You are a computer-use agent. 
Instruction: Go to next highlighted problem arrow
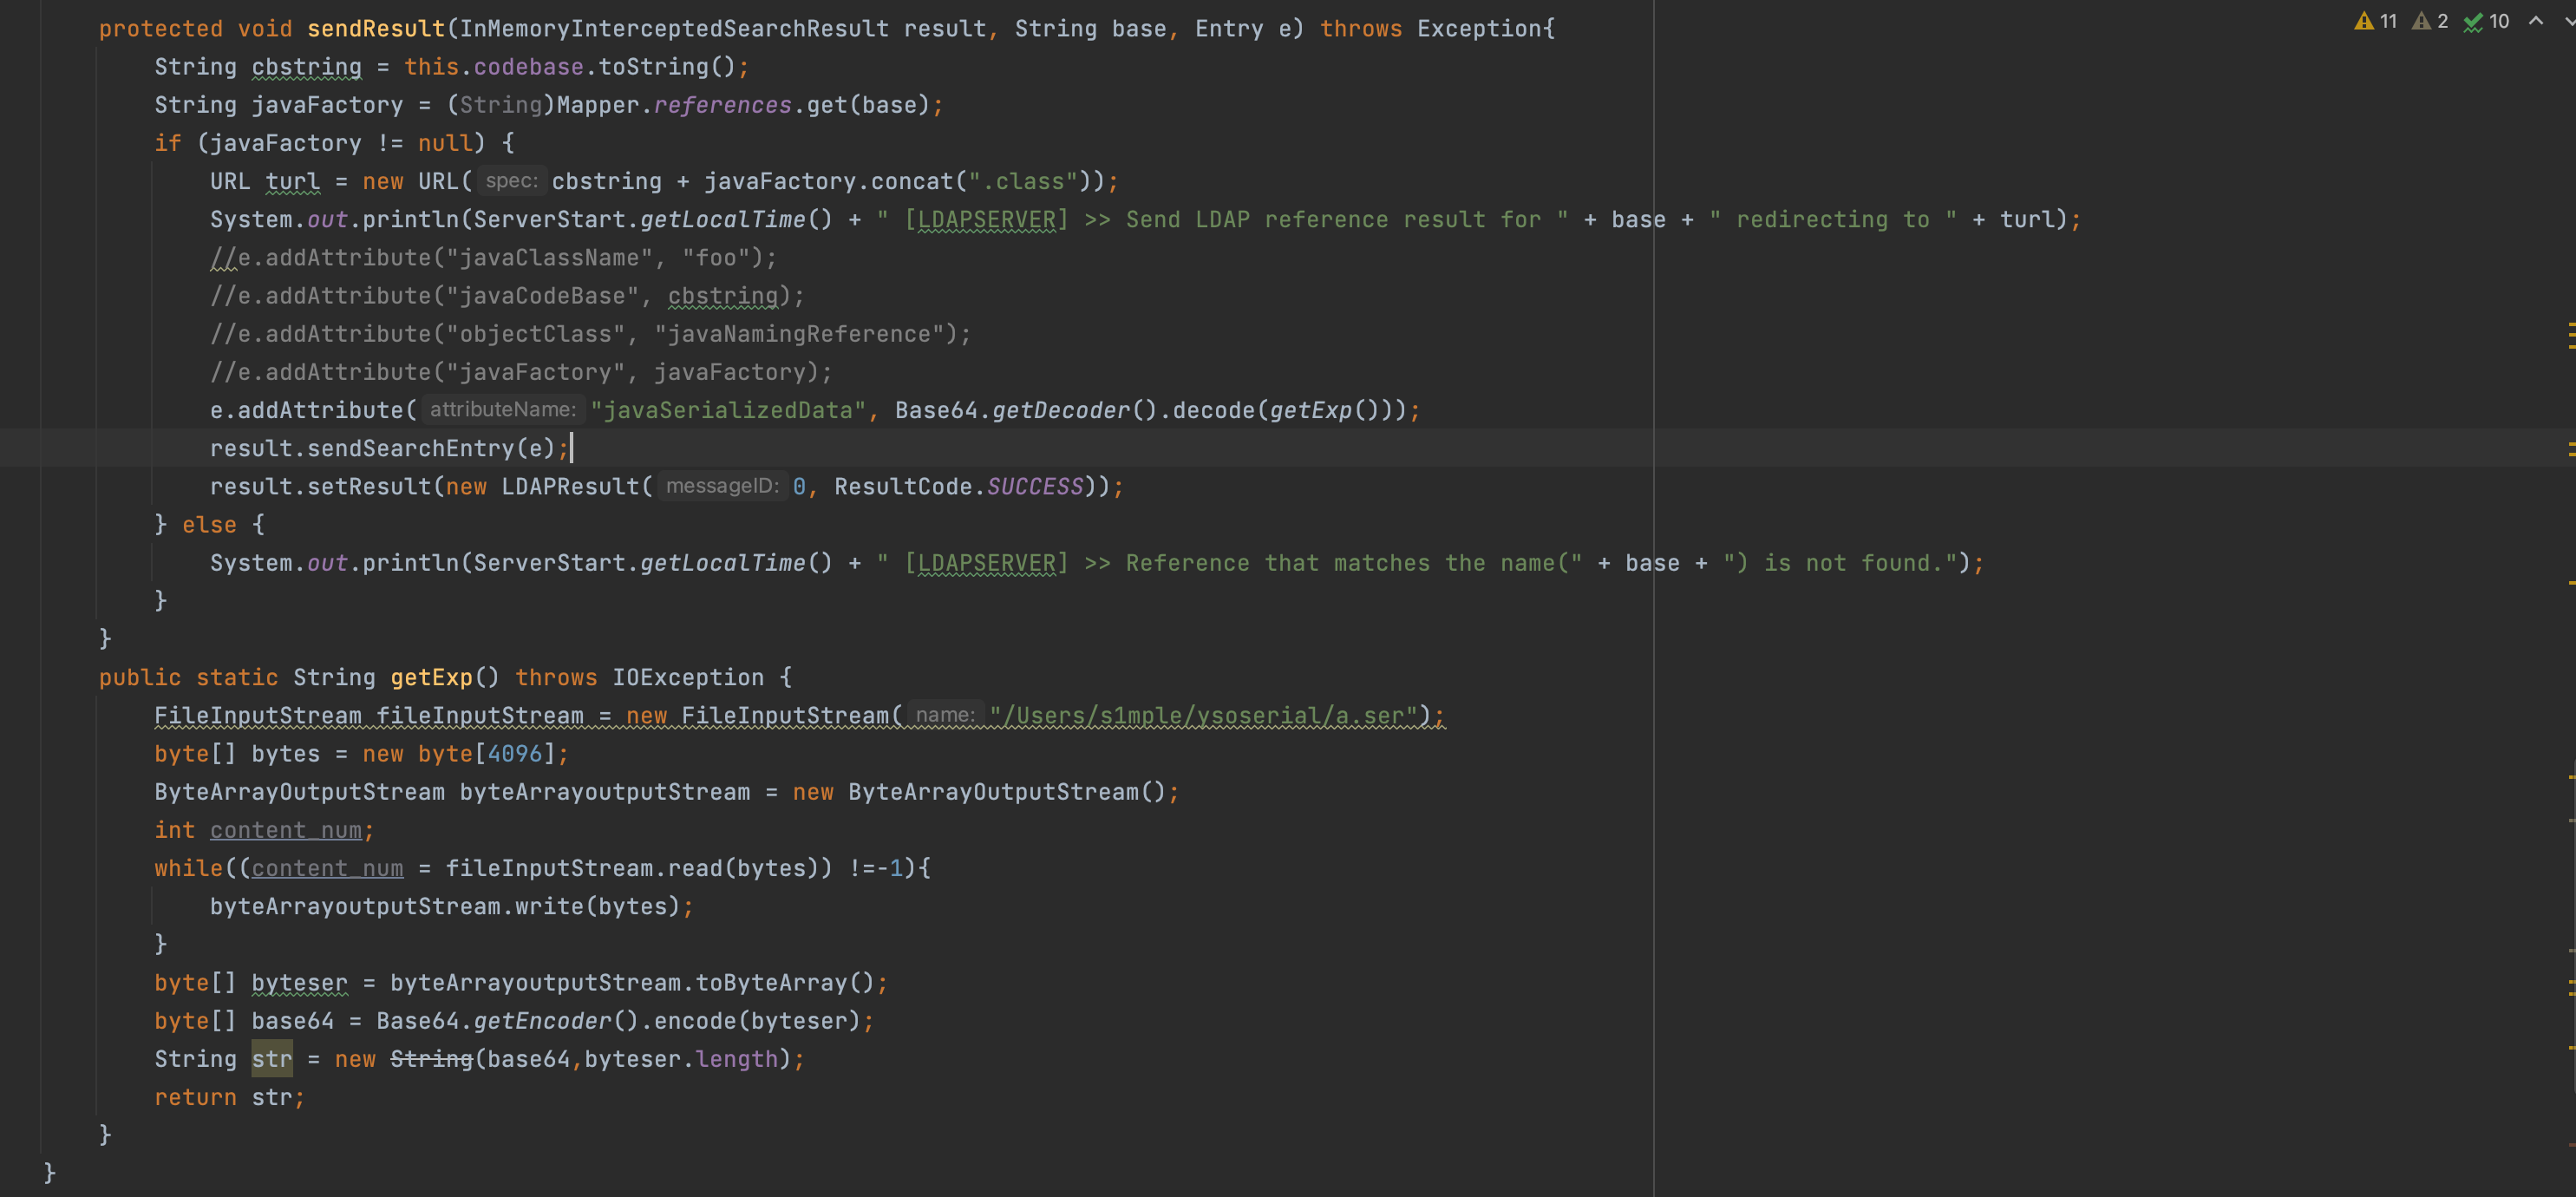coord(2569,21)
